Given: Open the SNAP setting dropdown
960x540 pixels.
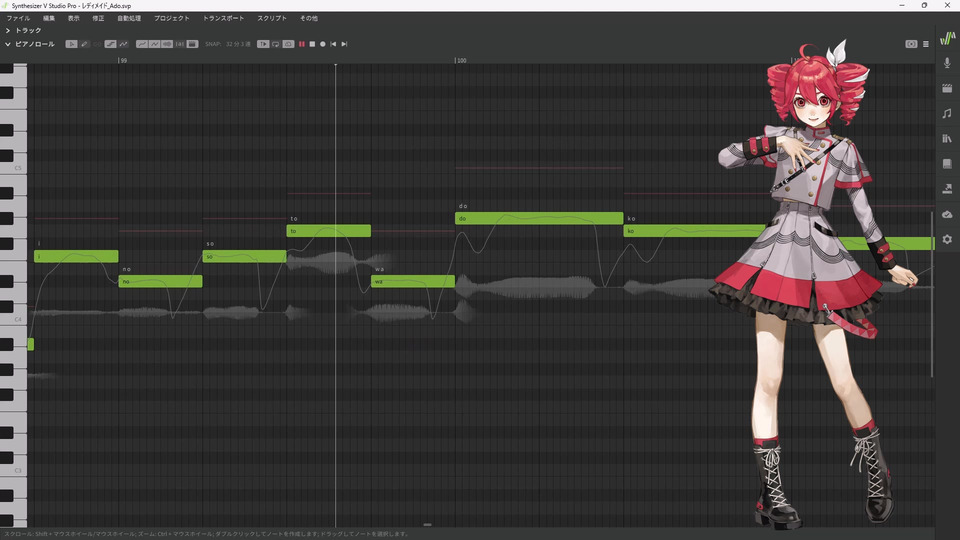Looking at the screenshot, I should 239,44.
